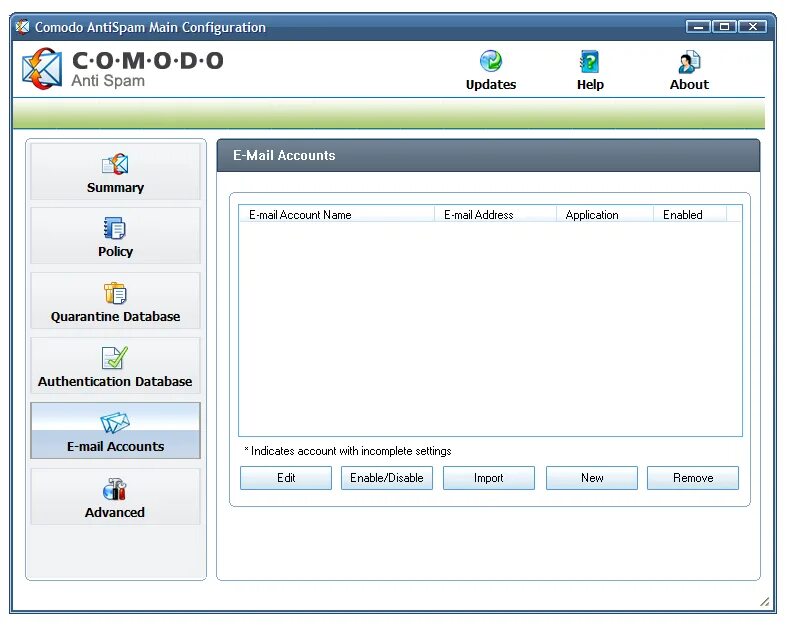Click the E-Mail Accounts panel heading
The image size is (794, 634).
(284, 155)
